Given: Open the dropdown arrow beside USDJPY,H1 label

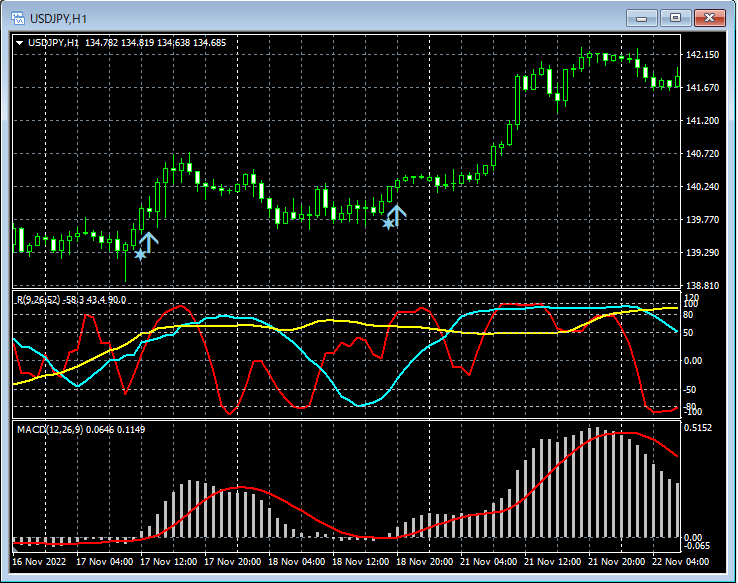Looking at the screenshot, I should tap(19, 42).
